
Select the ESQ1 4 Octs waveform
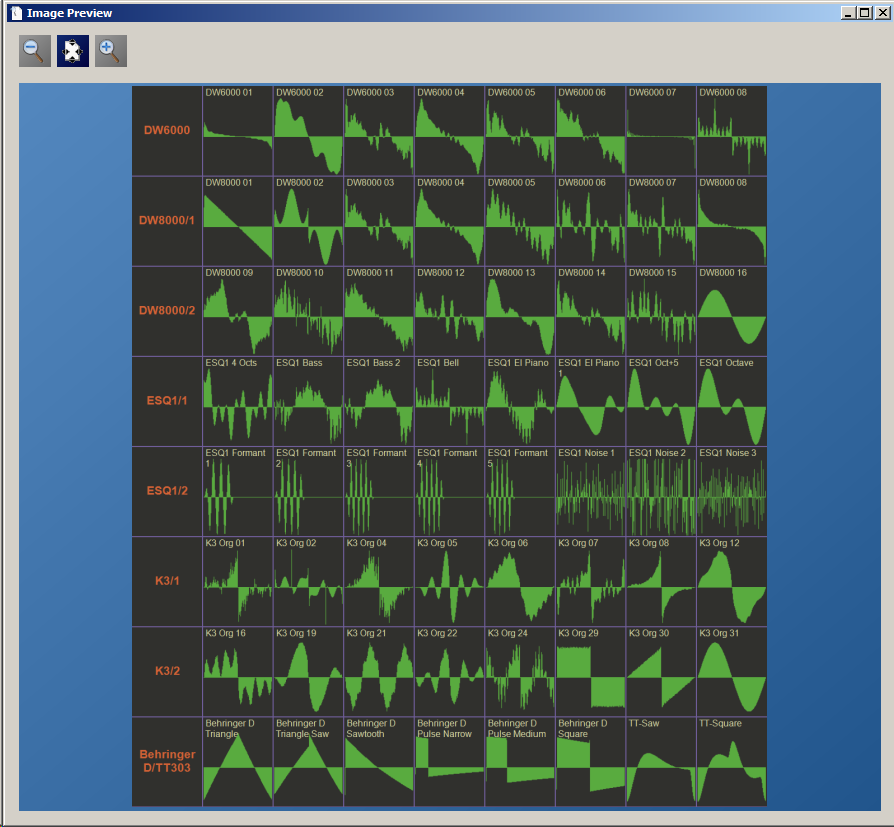(x=238, y=401)
